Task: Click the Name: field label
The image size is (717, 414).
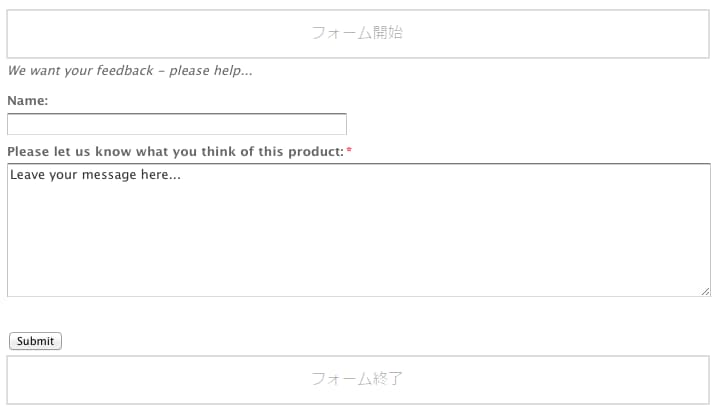Action: 27,101
